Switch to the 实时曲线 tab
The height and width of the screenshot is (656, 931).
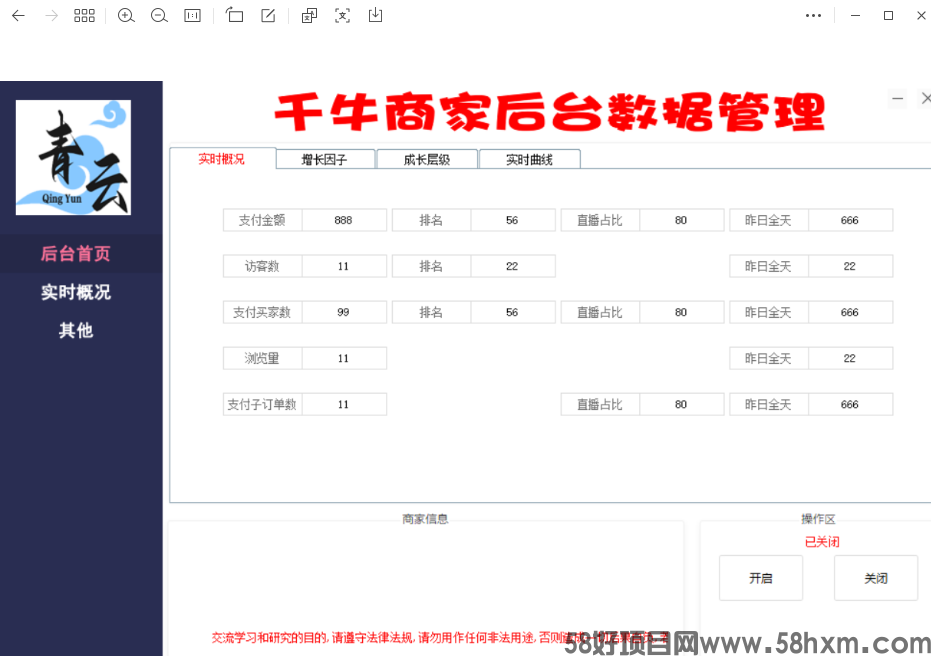point(530,159)
